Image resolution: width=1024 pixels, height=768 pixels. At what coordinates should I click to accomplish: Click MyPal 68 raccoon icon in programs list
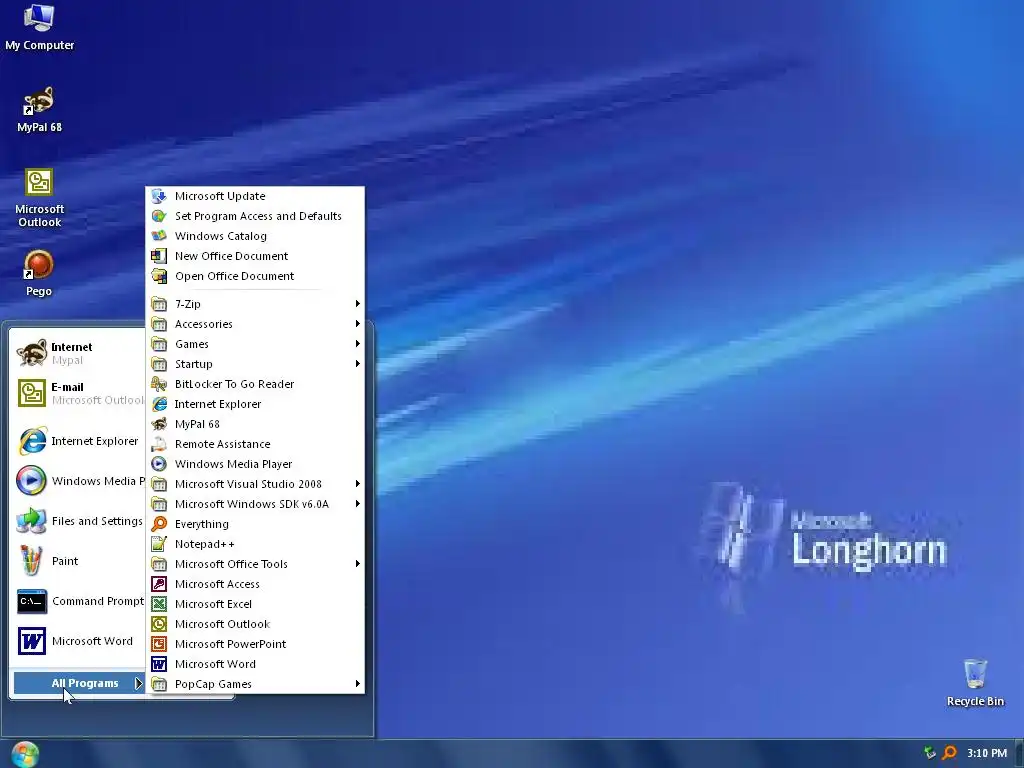point(159,424)
